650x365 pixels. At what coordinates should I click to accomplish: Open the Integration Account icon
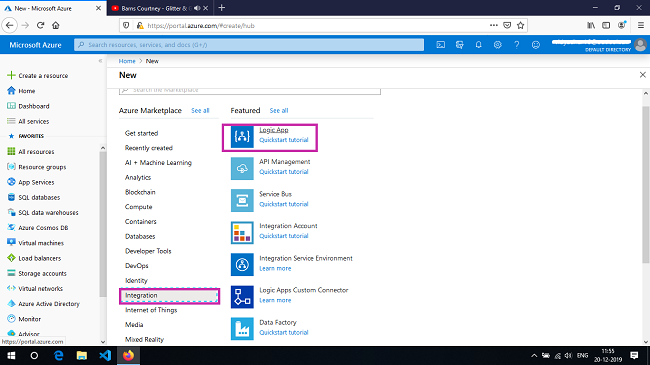242,233
